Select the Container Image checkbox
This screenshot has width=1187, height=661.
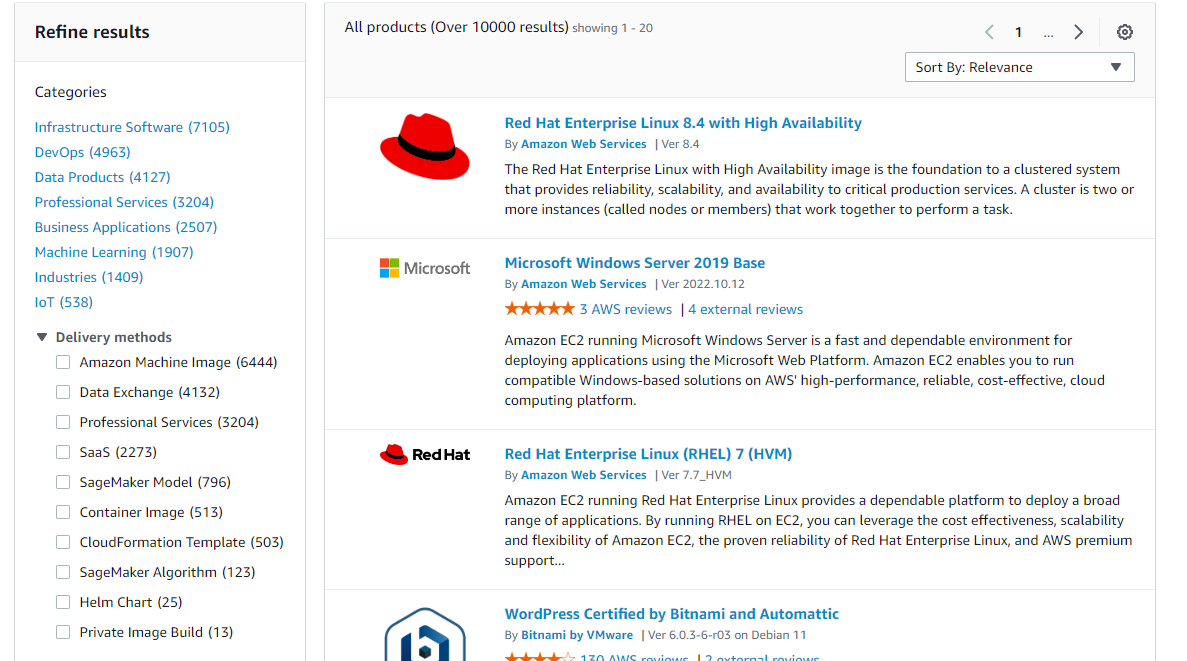pos(63,512)
